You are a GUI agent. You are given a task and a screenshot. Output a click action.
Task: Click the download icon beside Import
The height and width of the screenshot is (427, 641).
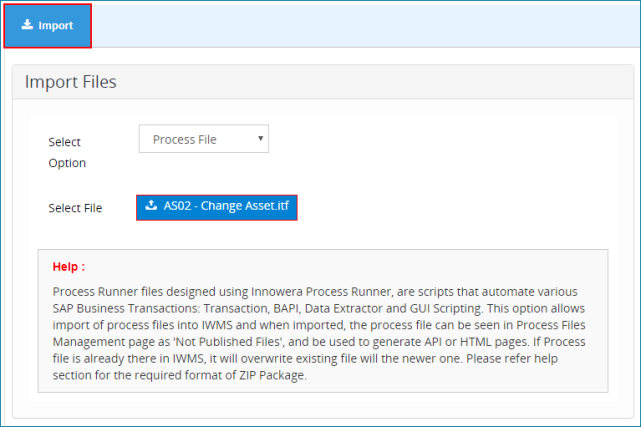pyautogui.click(x=27, y=25)
